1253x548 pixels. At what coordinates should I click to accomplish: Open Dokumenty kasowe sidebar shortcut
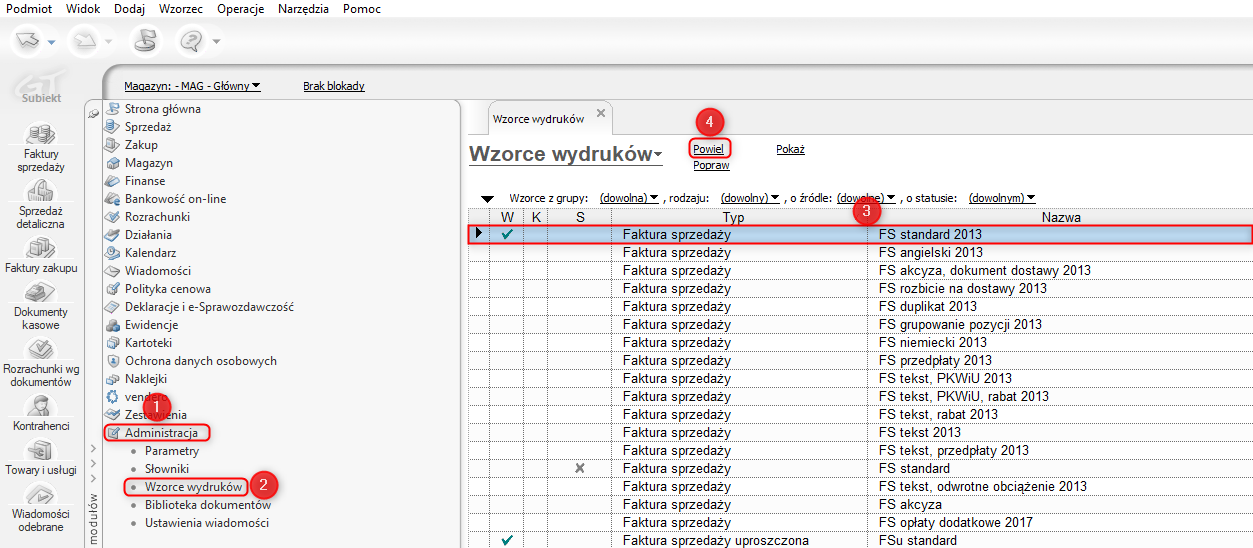(41, 307)
